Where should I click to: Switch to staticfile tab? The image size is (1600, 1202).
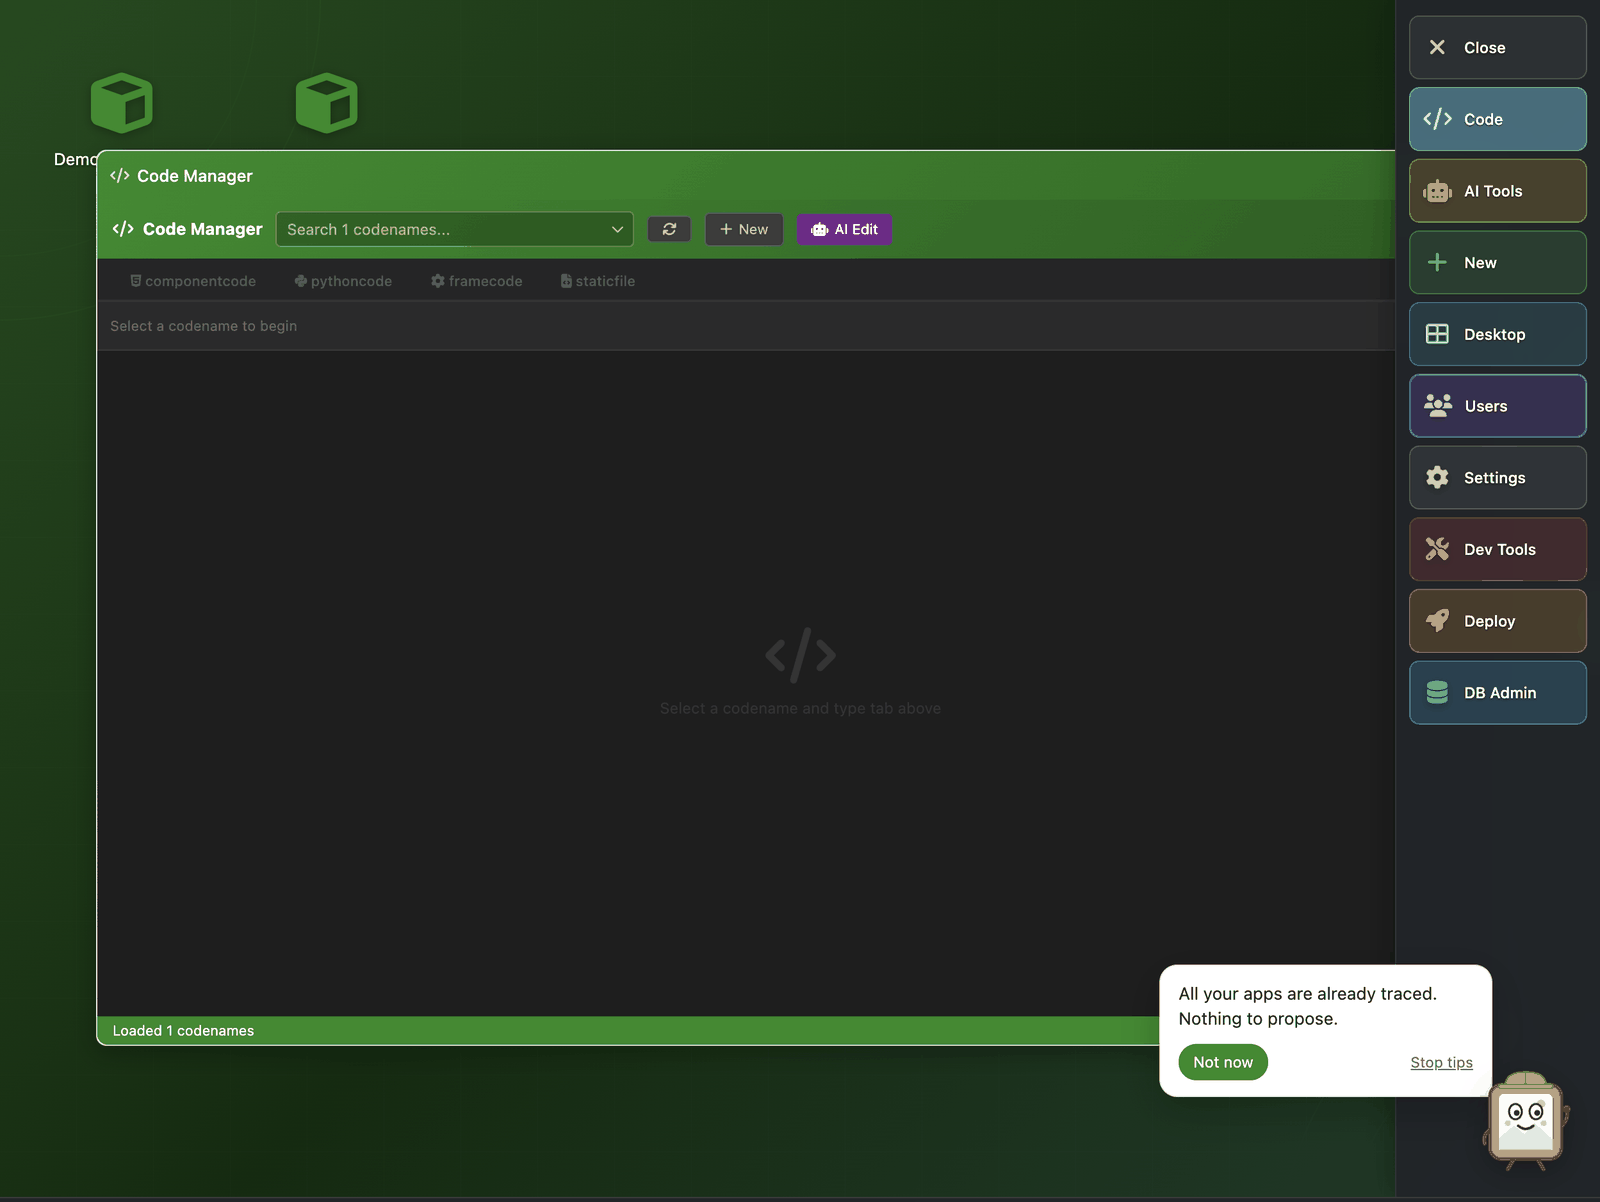point(598,281)
